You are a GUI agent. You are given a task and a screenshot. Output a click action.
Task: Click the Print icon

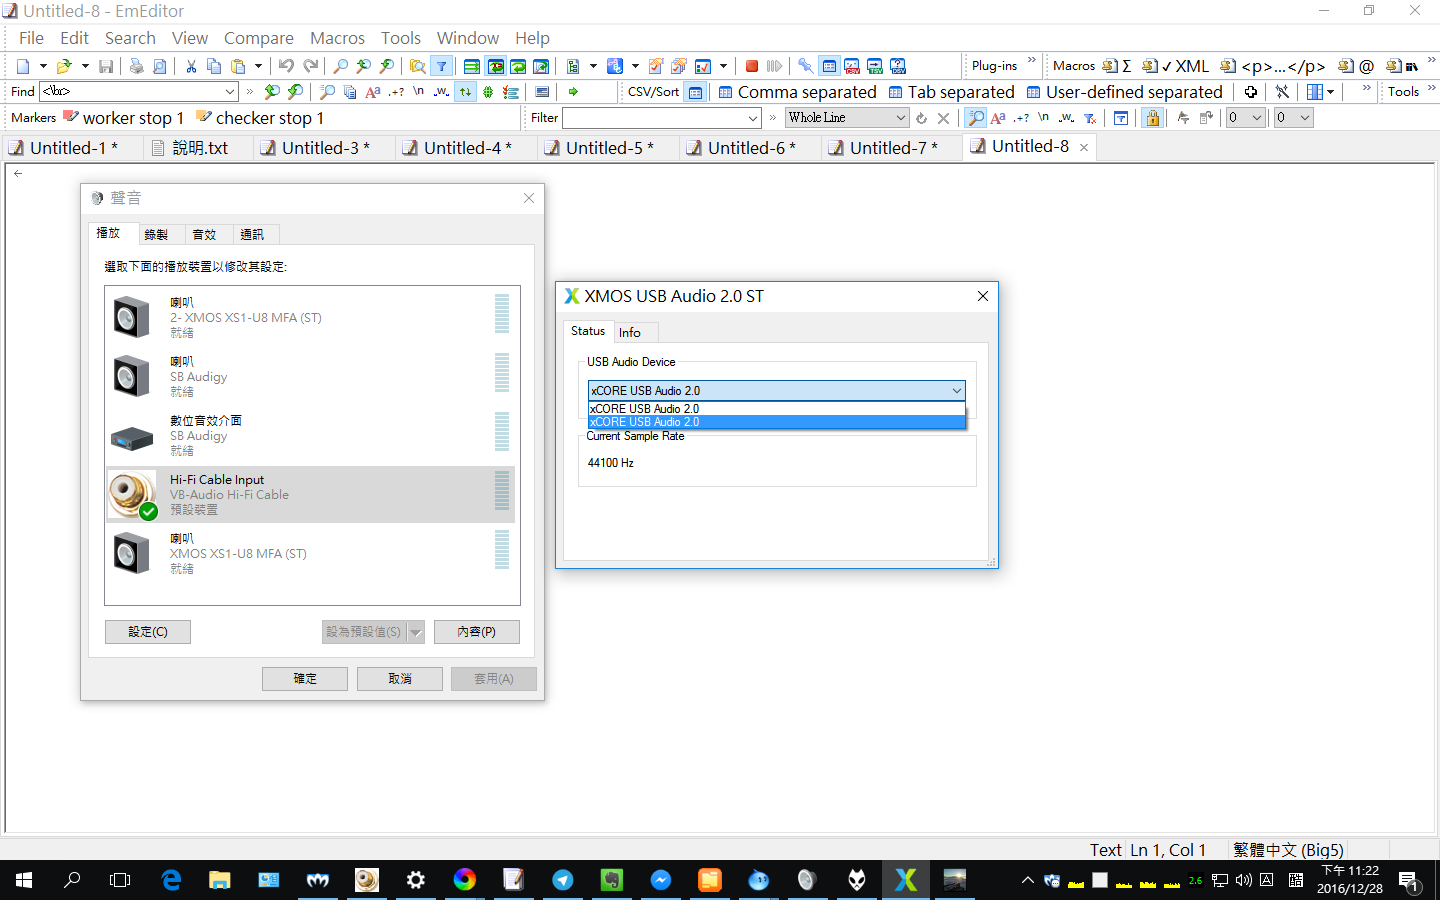point(136,66)
